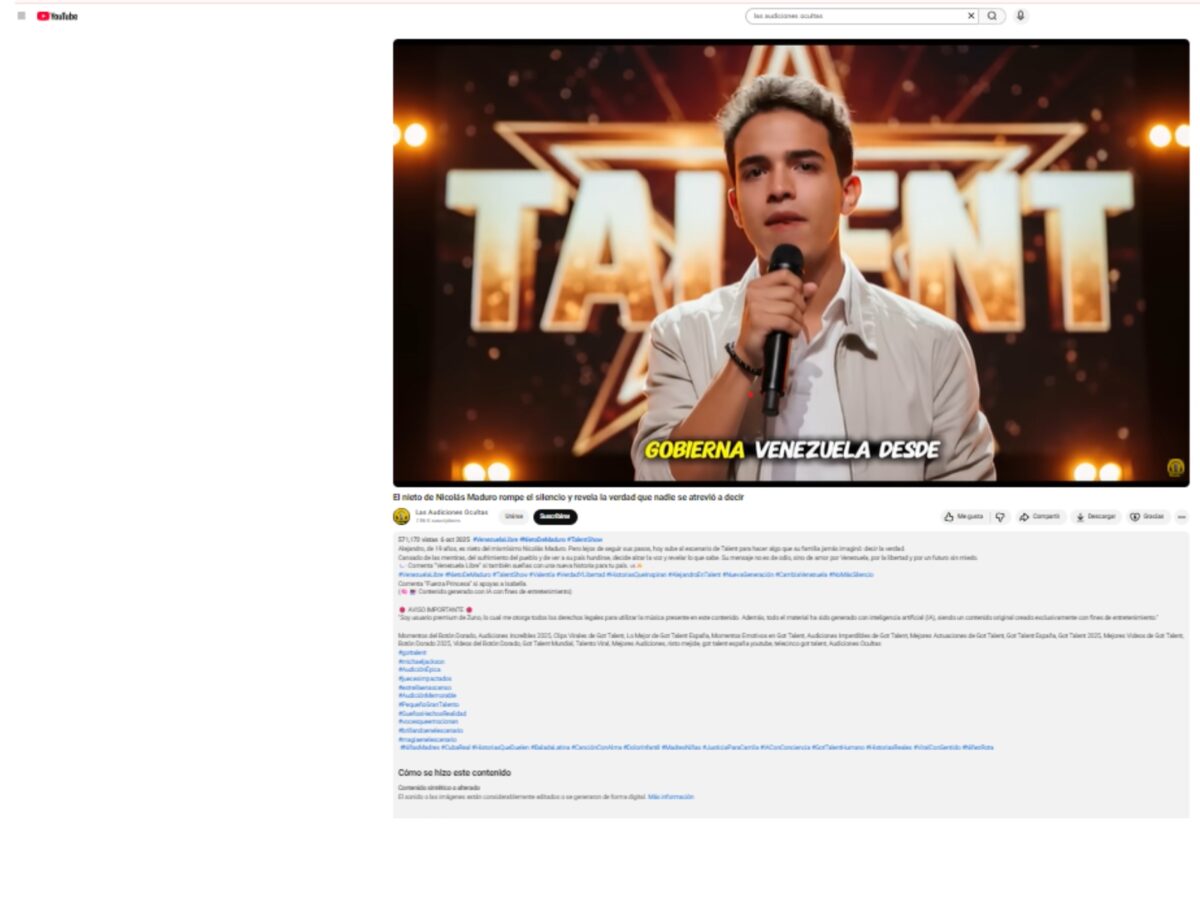The height and width of the screenshot is (900, 1200).
Task: Dislike the video with thumbs-down
Action: [x=1000, y=517]
